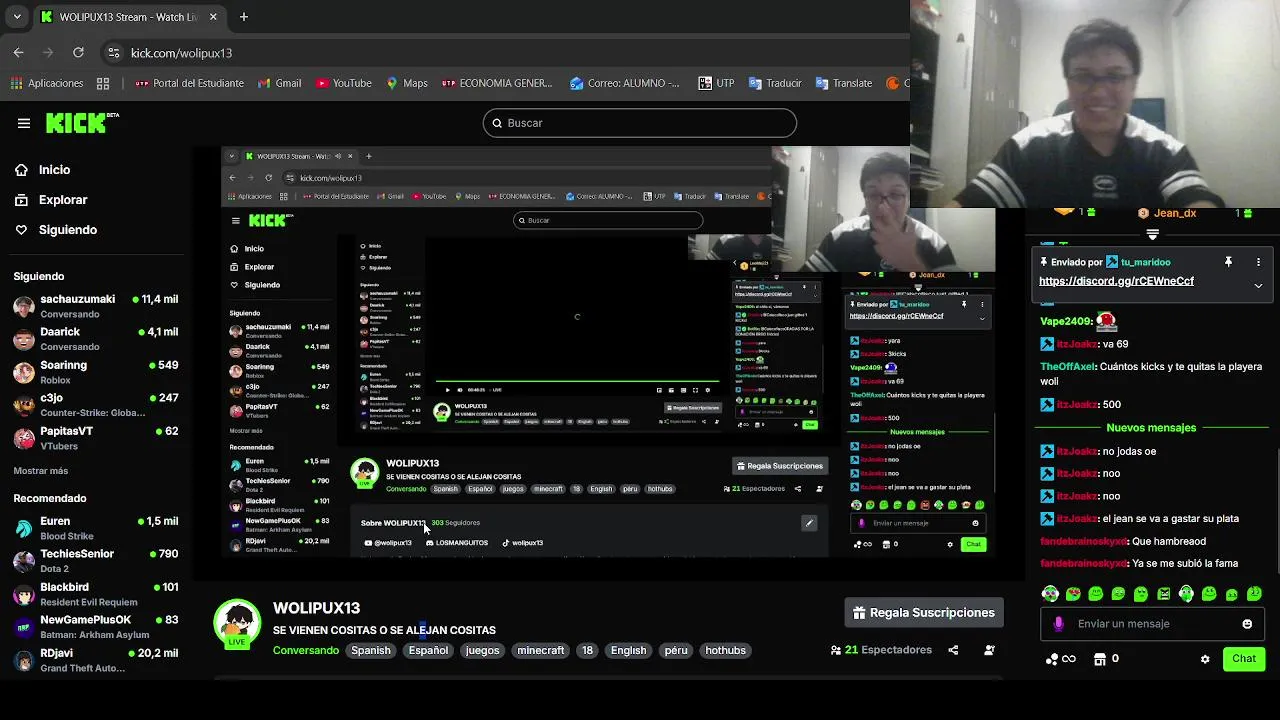Open a new browser tab with plus icon
The image size is (1280, 720).
[x=244, y=17]
